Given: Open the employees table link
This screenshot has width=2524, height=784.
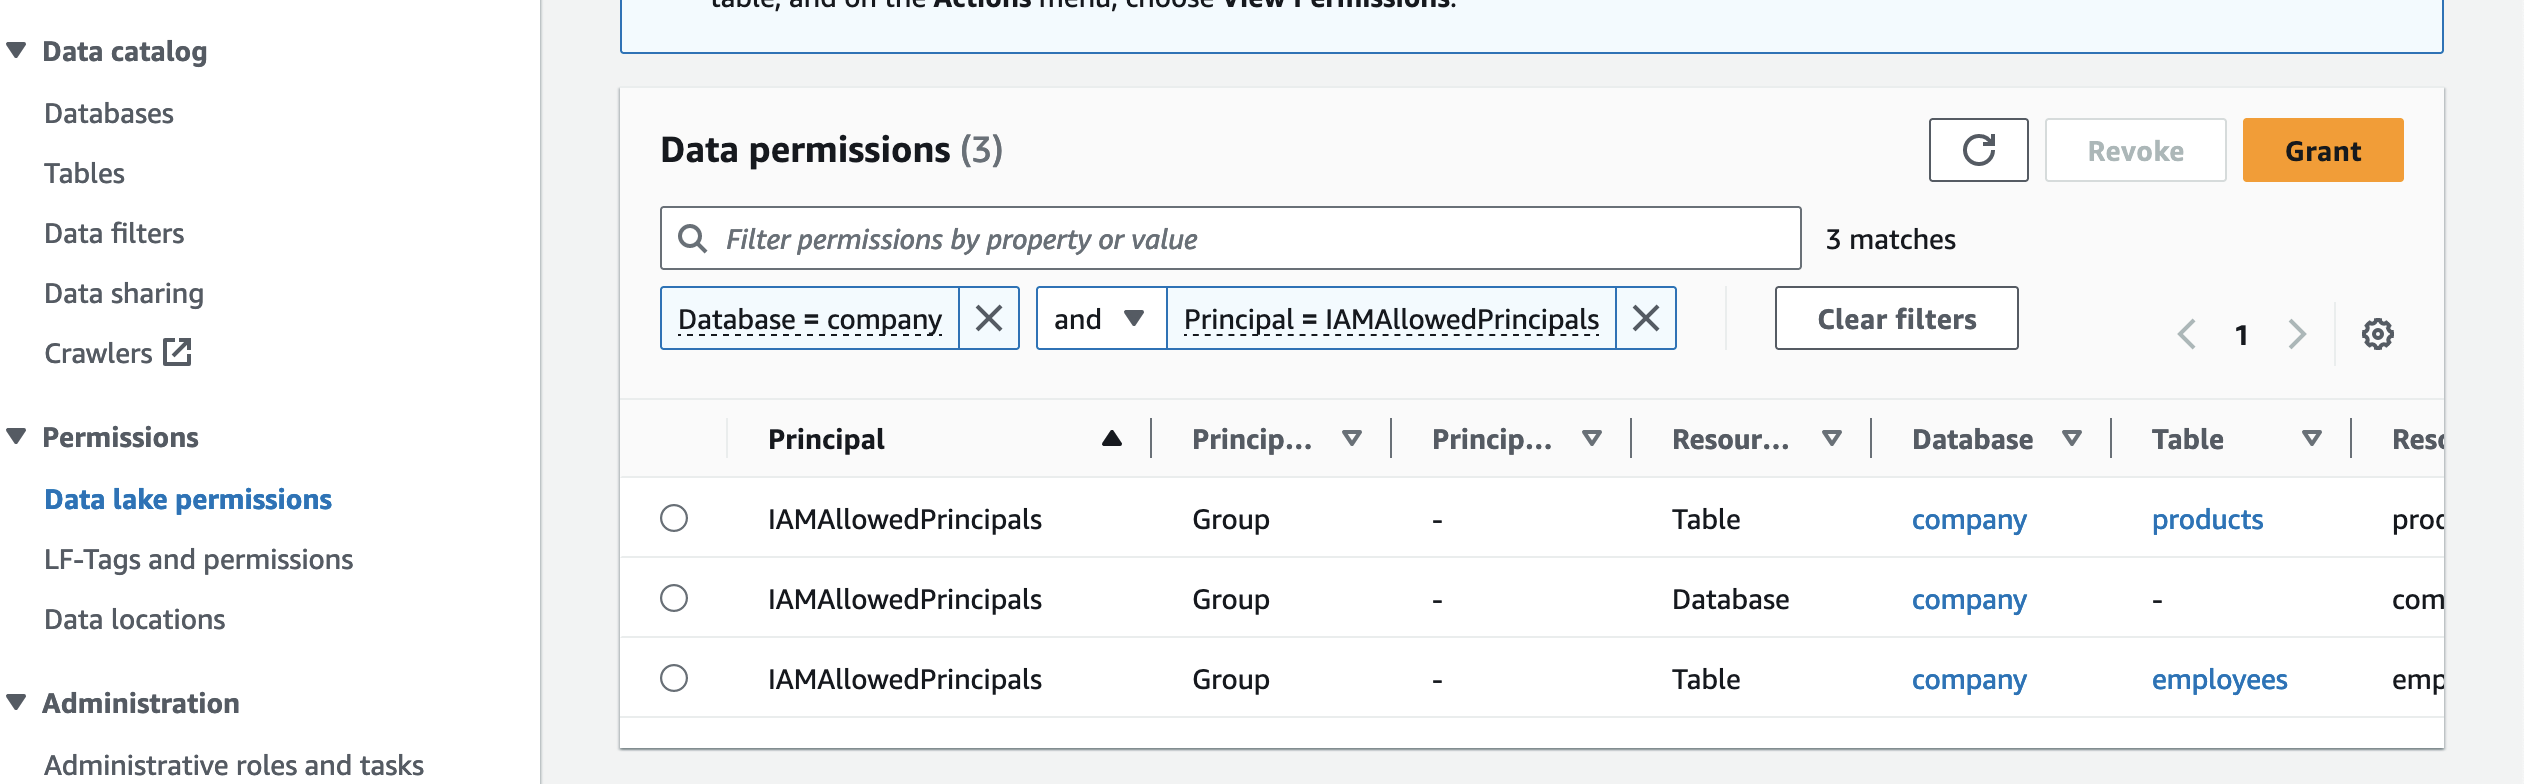Looking at the screenshot, I should [2219, 679].
